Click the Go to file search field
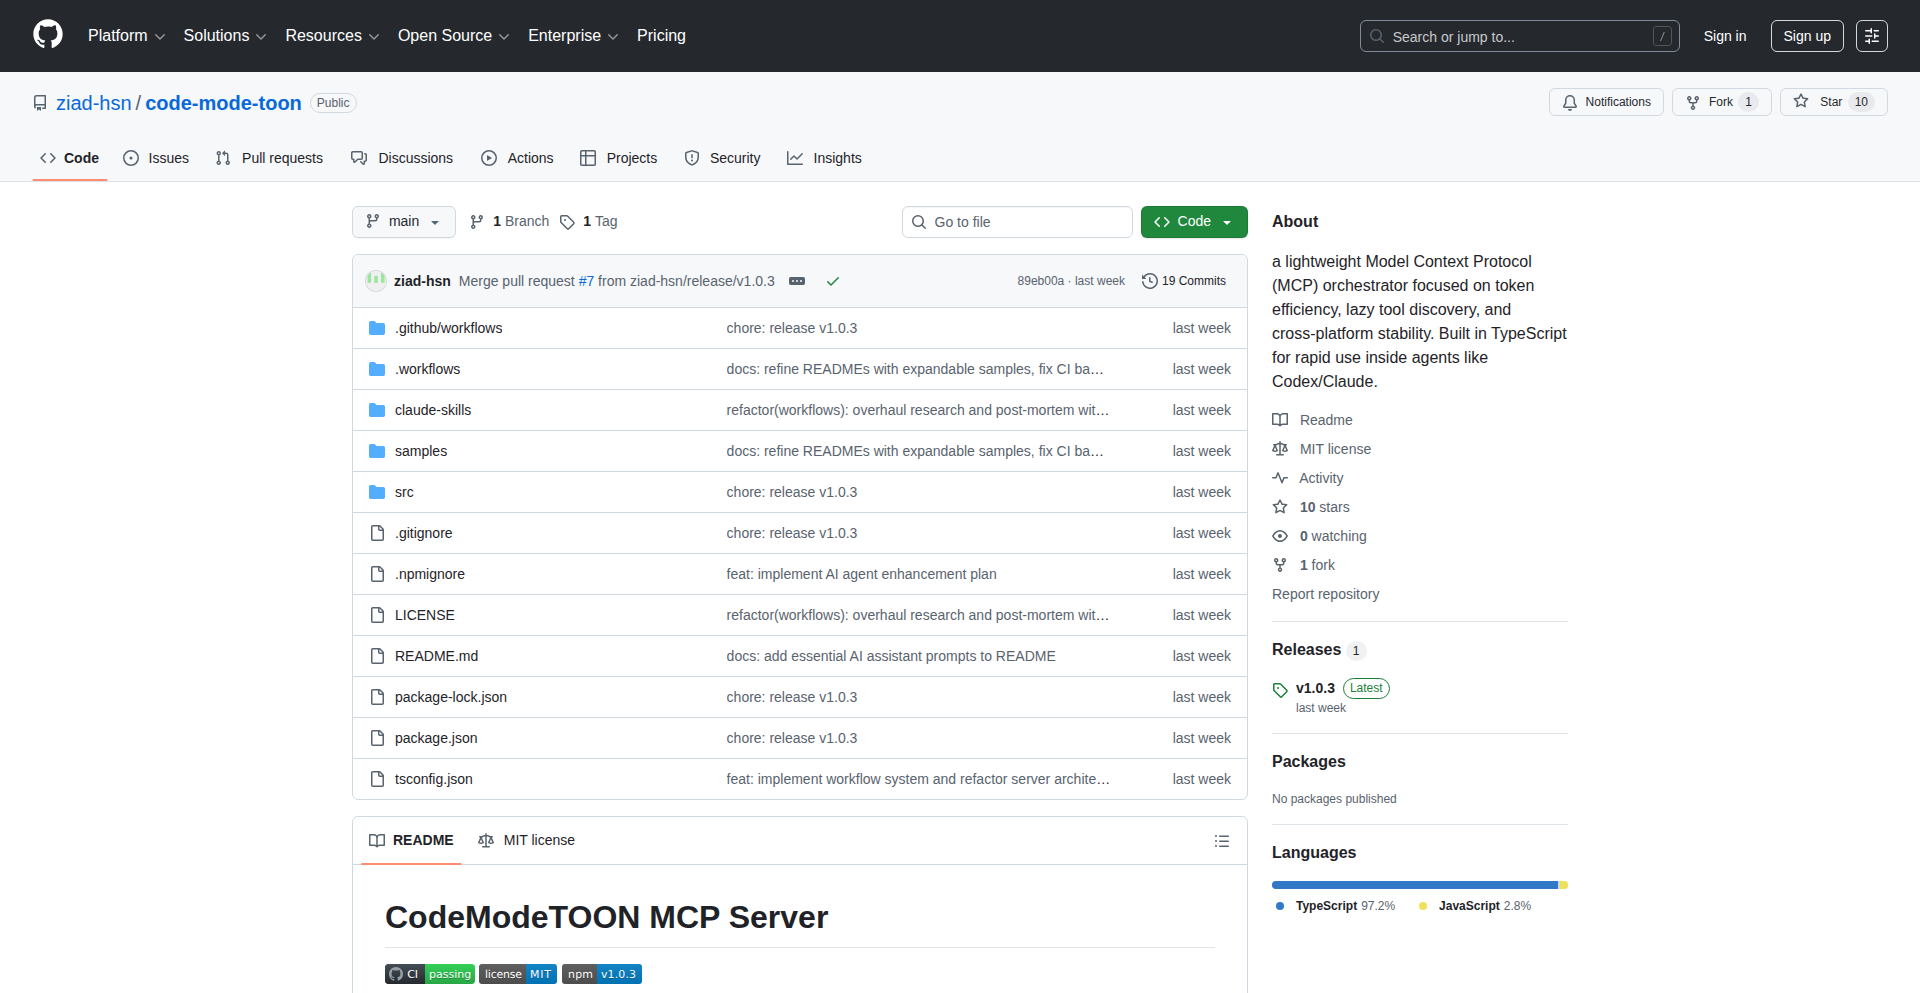Viewport: 1920px width, 993px height. click(x=1017, y=221)
